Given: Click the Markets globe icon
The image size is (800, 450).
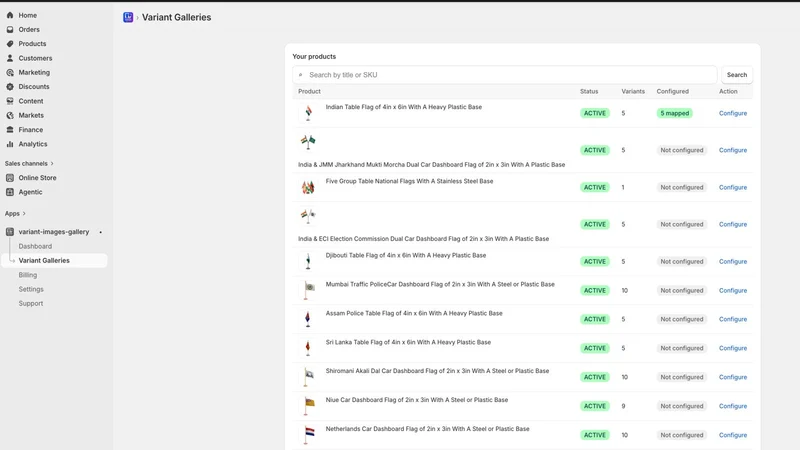Looking at the screenshot, I should [x=10, y=115].
